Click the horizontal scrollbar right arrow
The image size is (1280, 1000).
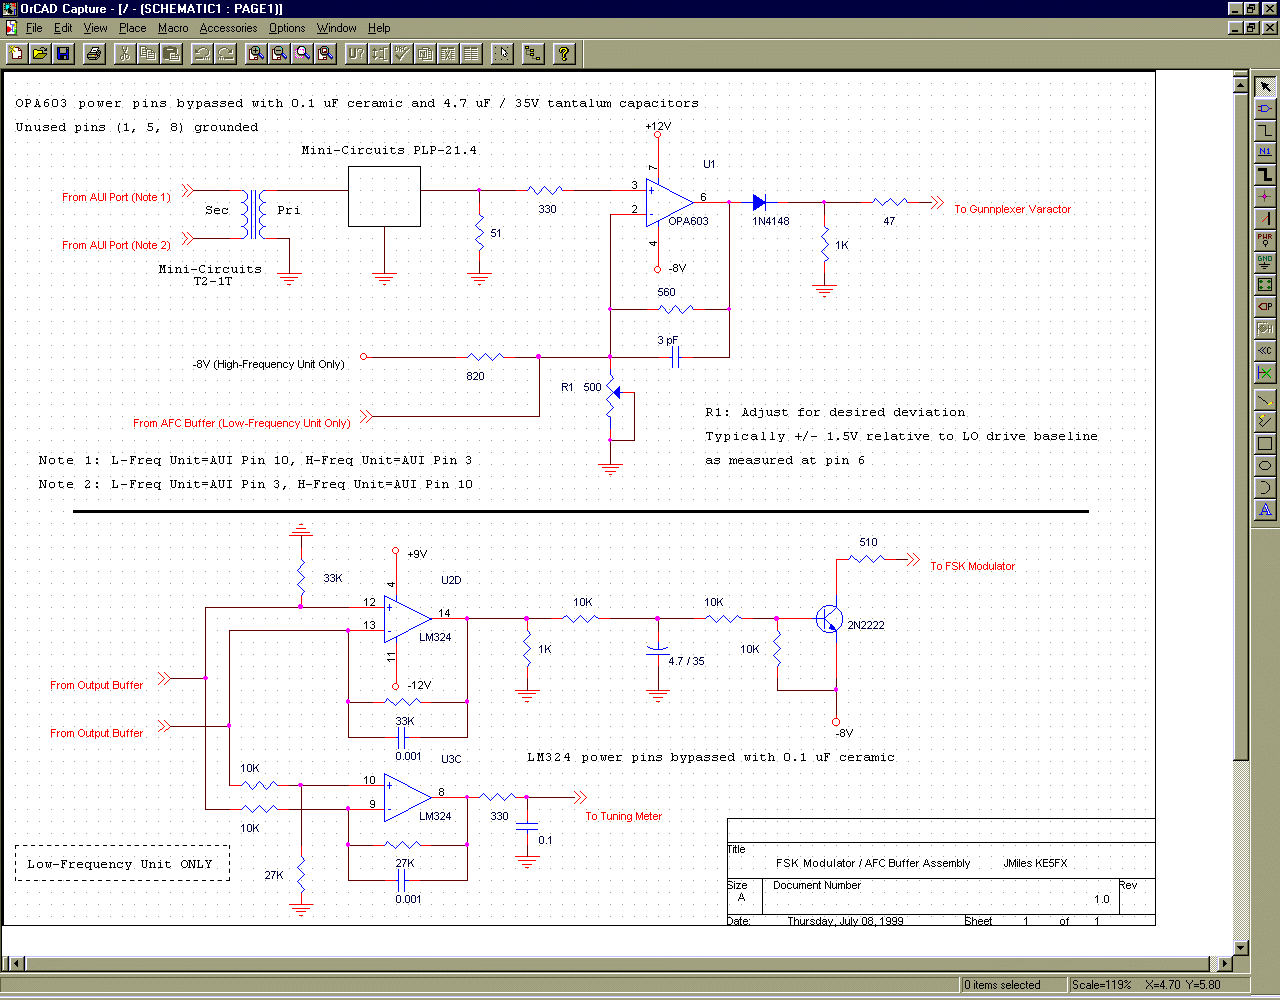1226,964
